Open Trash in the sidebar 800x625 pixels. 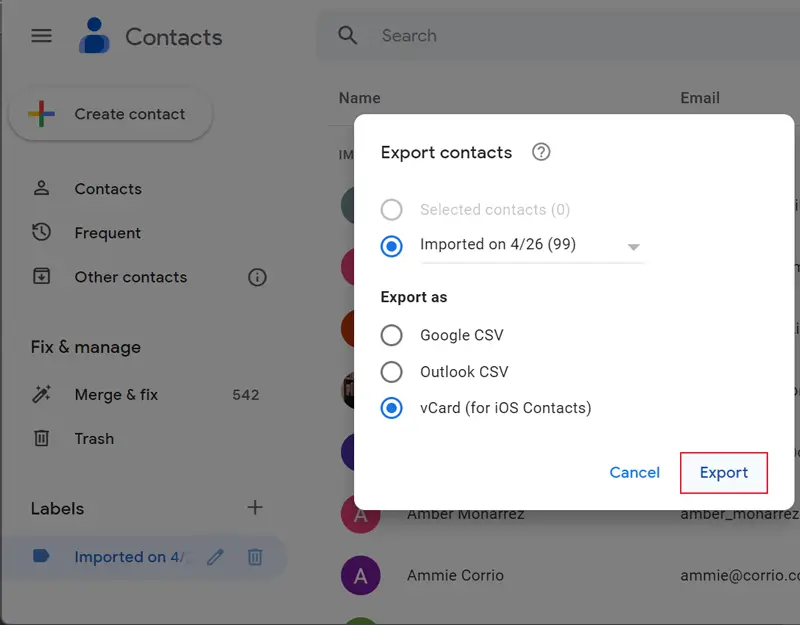pyautogui.click(x=94, y=438)
